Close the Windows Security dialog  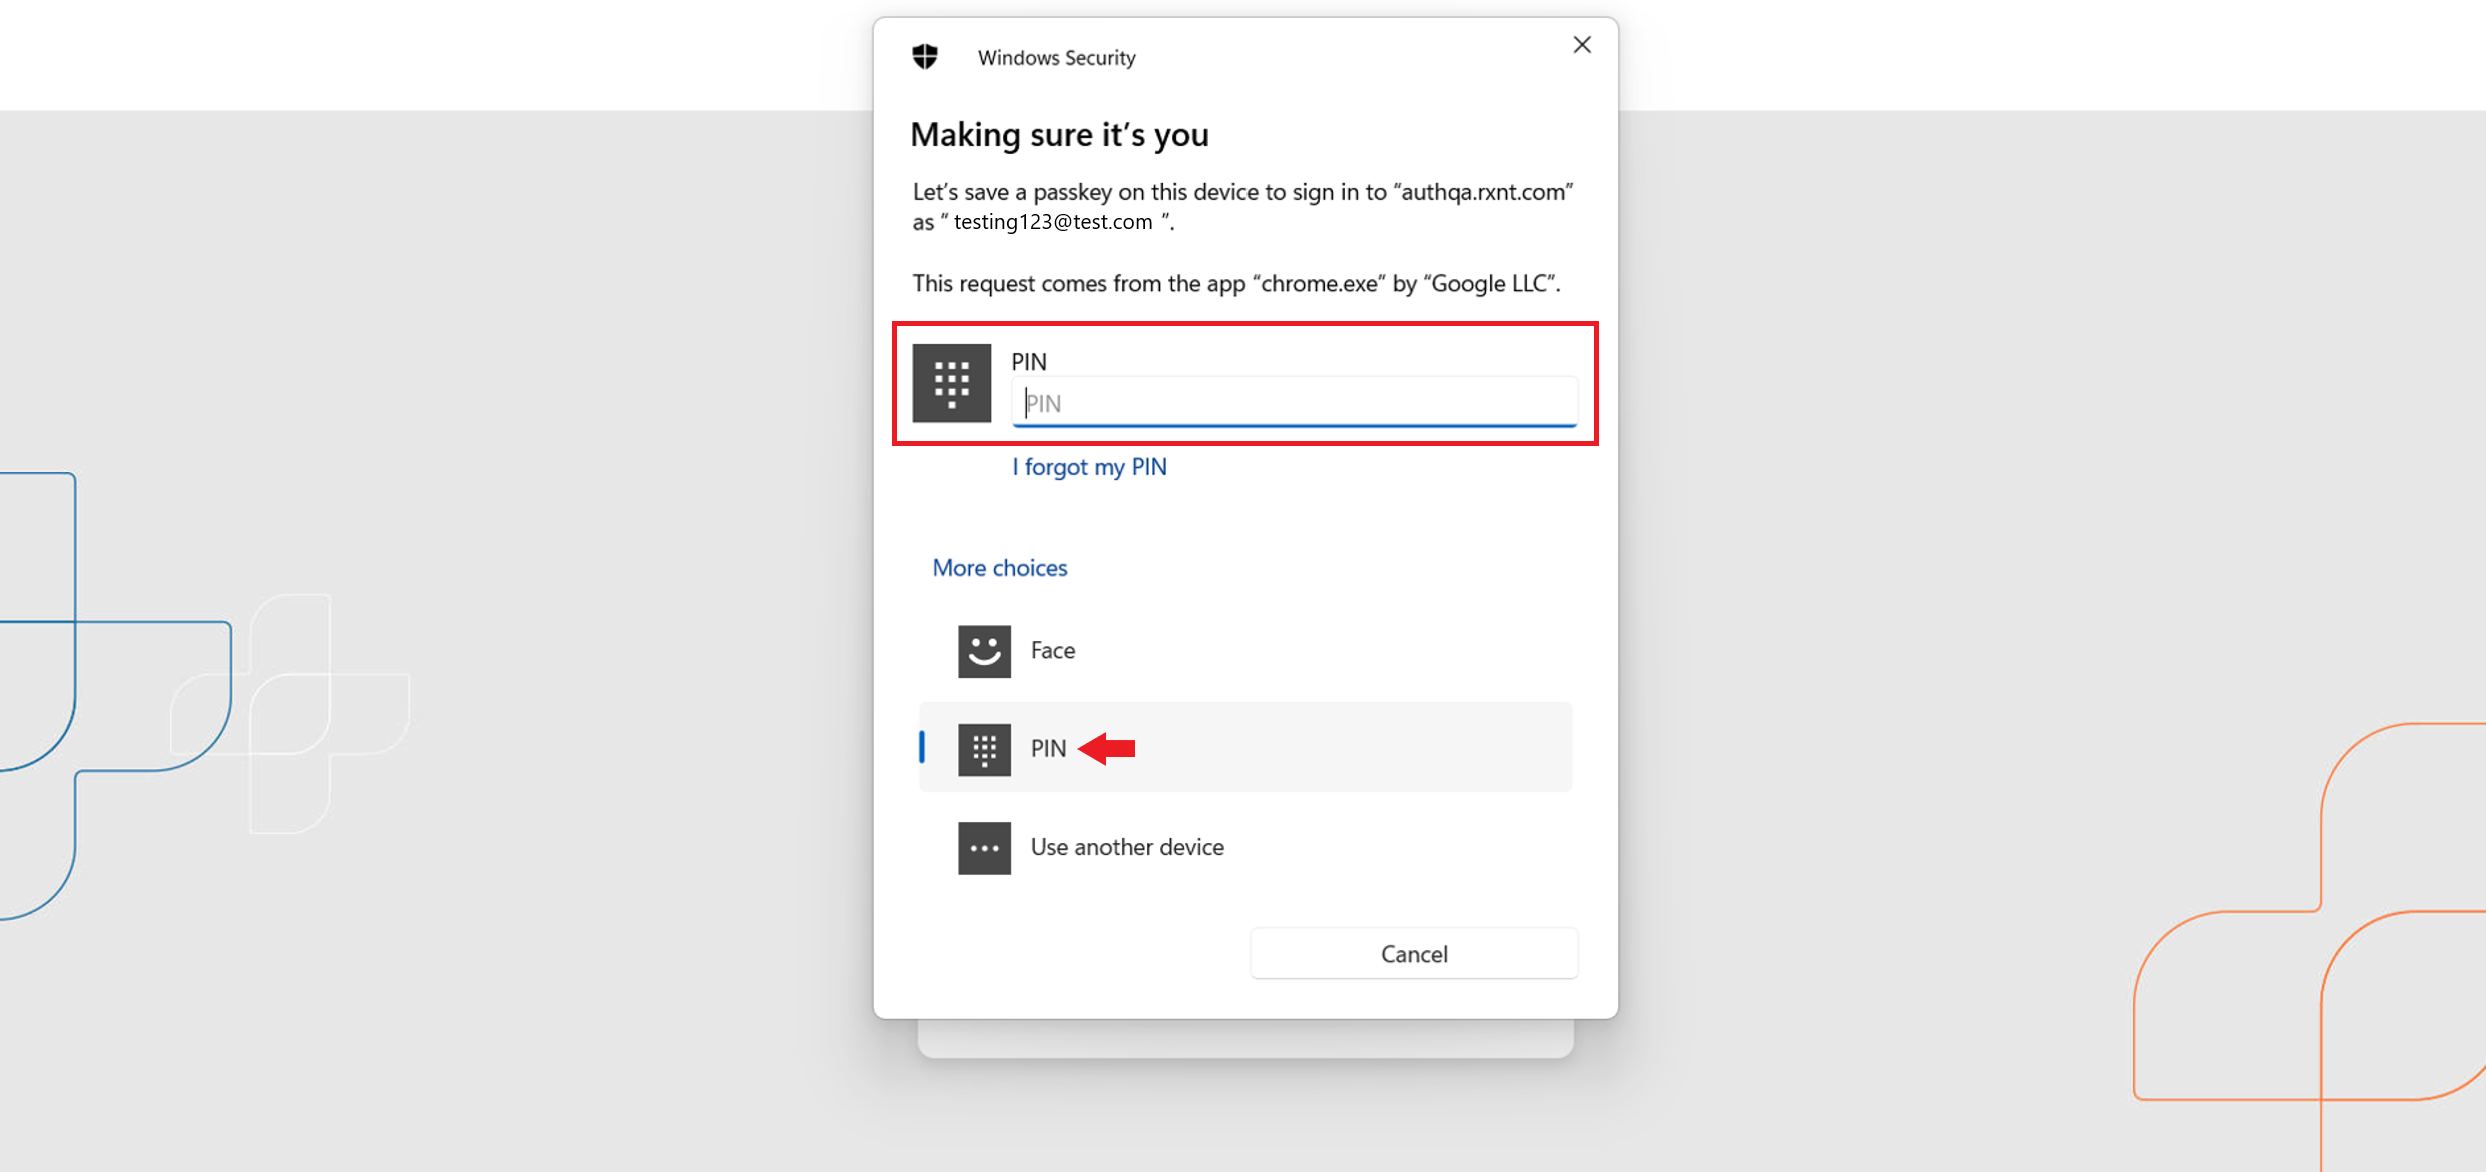click(1581, 45)
